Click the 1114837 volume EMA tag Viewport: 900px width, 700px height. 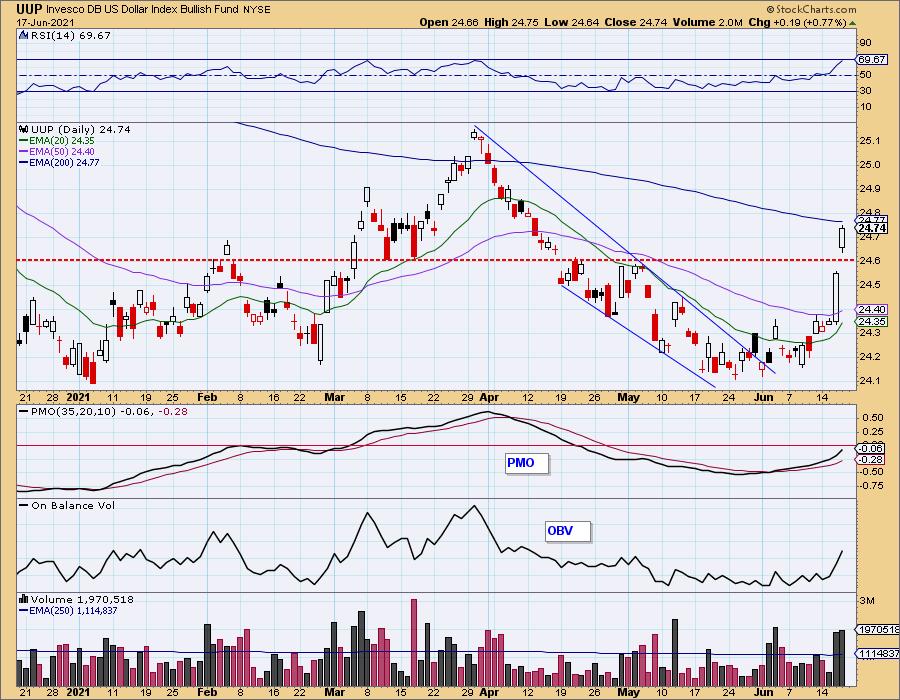pos(878,654)
